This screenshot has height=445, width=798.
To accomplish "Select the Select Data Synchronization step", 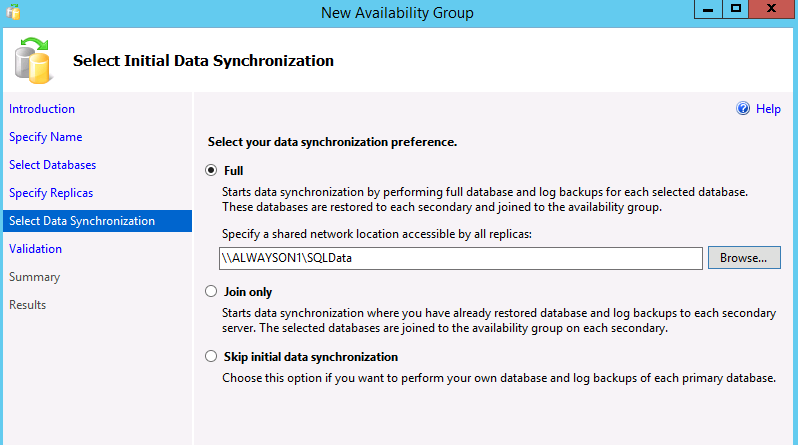I will (97, 221).
